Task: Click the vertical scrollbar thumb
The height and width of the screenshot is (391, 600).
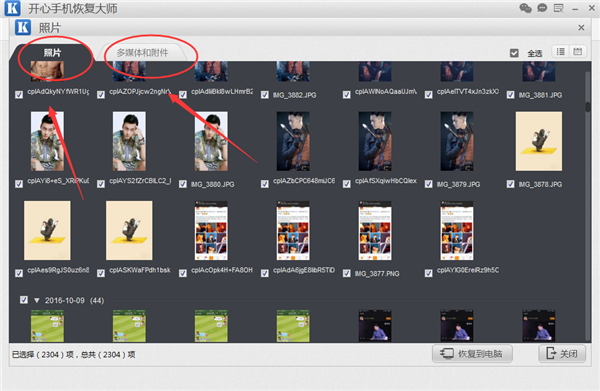Action: tap(588, 106)
